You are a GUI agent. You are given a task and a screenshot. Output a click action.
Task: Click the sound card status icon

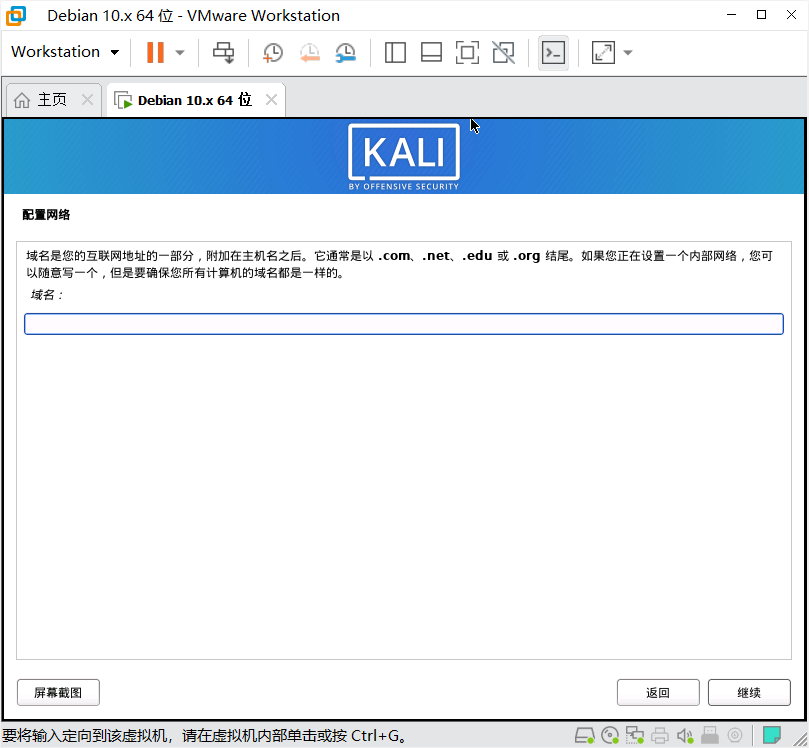tap(685, 735)
